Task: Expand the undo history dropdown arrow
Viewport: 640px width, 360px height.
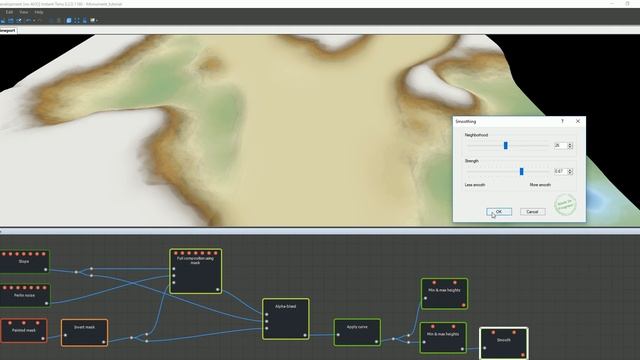Action: 34,20
